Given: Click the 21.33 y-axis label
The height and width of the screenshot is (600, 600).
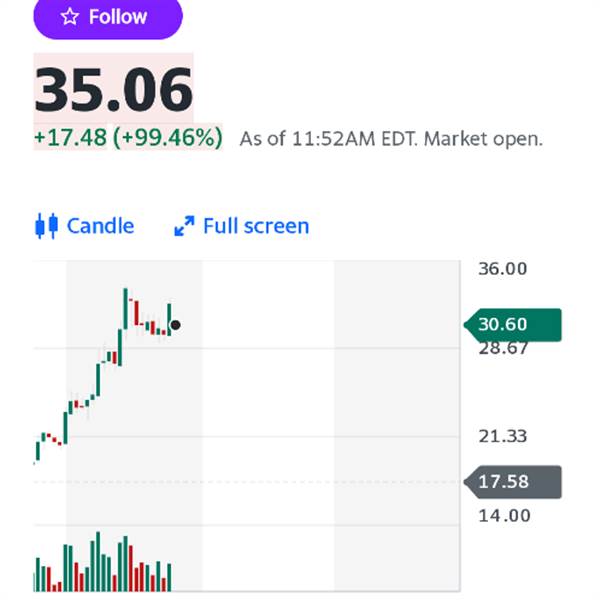Looking at the screenshot, I should (x=503, y=436).
